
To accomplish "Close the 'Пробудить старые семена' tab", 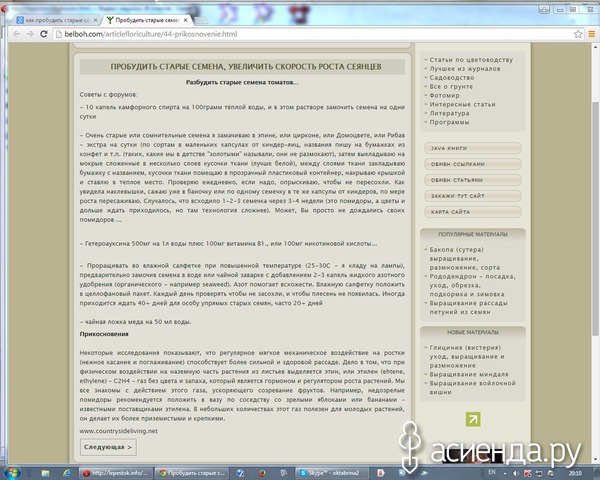I will [186, 20].
